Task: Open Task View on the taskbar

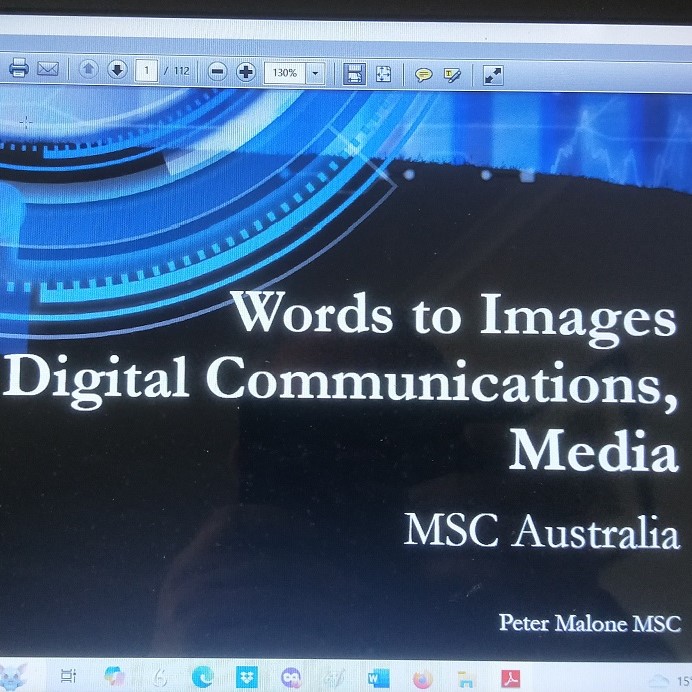Action: tap(68, 676)
